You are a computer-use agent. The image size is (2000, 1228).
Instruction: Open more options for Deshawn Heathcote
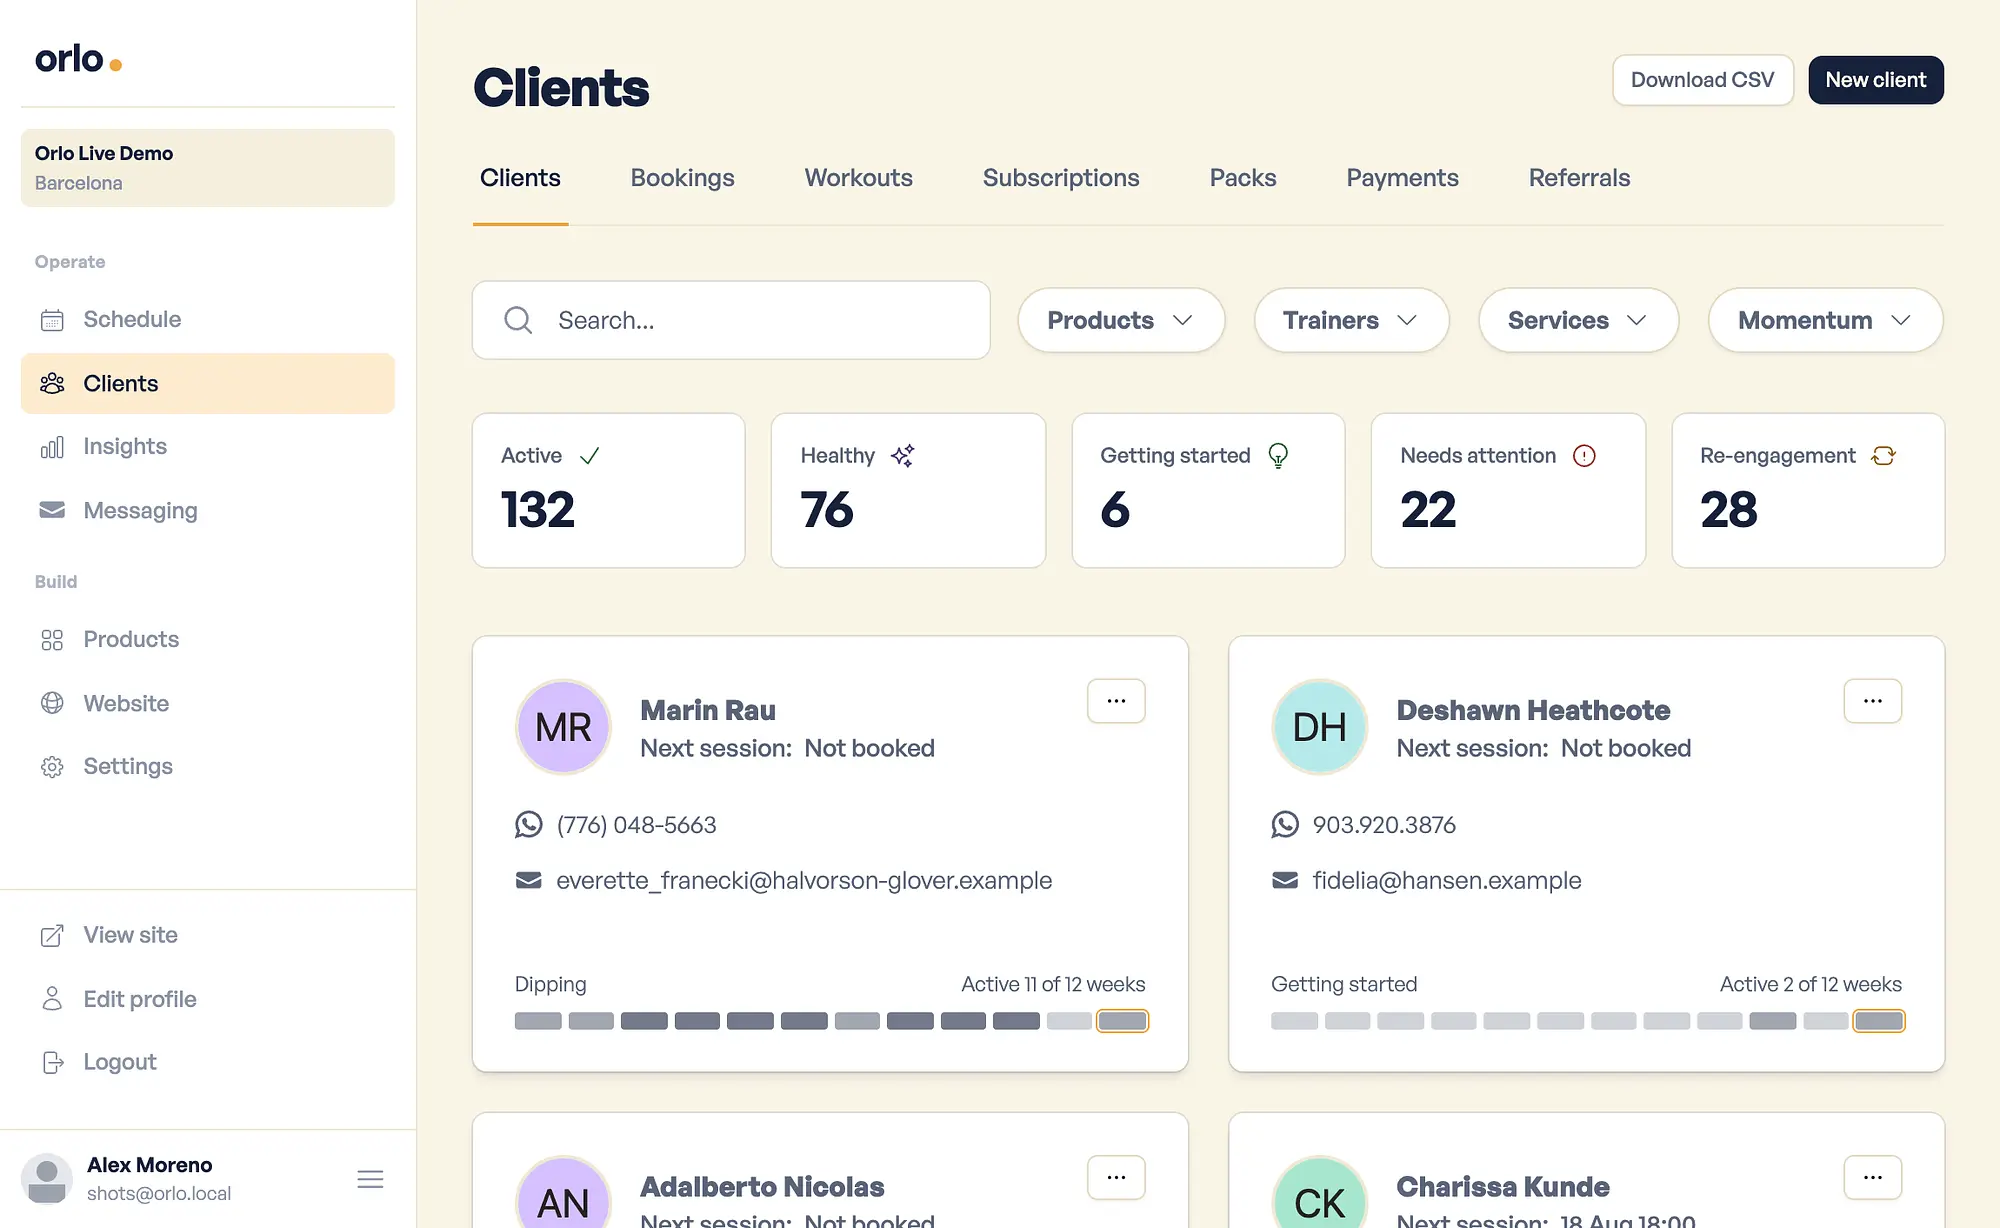[x=1873, y=701]
